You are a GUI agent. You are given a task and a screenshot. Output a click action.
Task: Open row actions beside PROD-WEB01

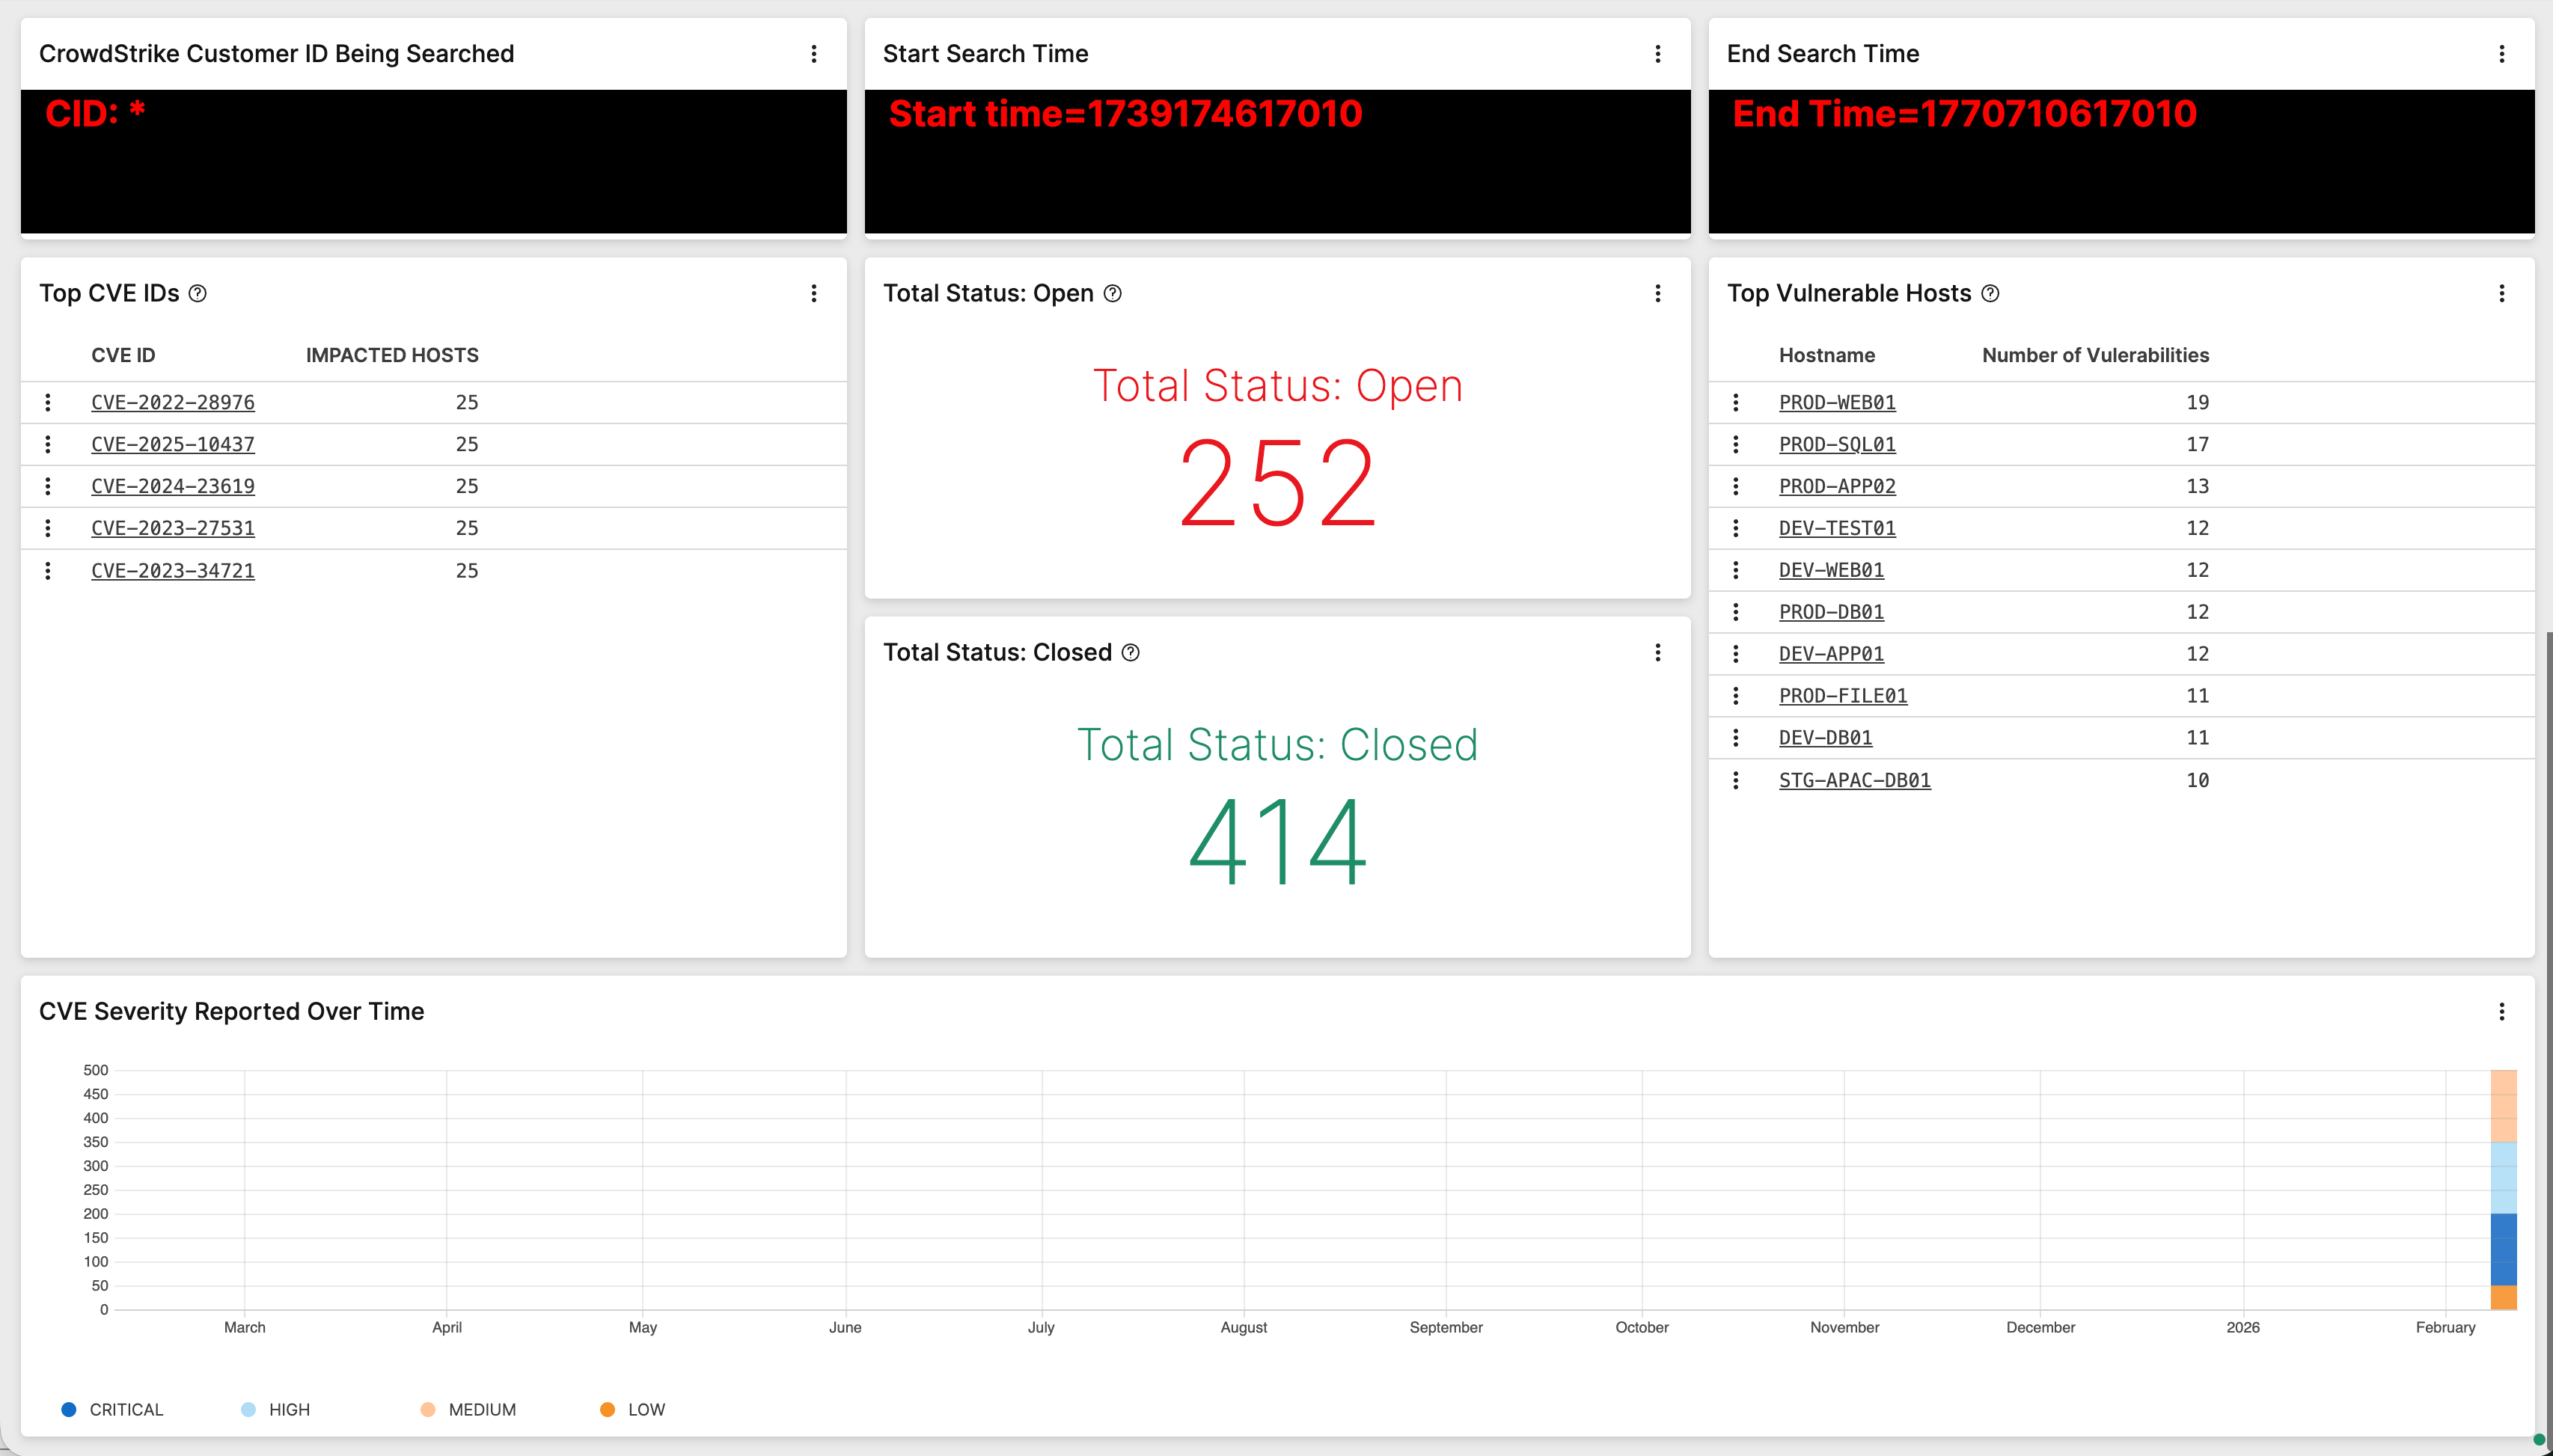(1737, 402)
